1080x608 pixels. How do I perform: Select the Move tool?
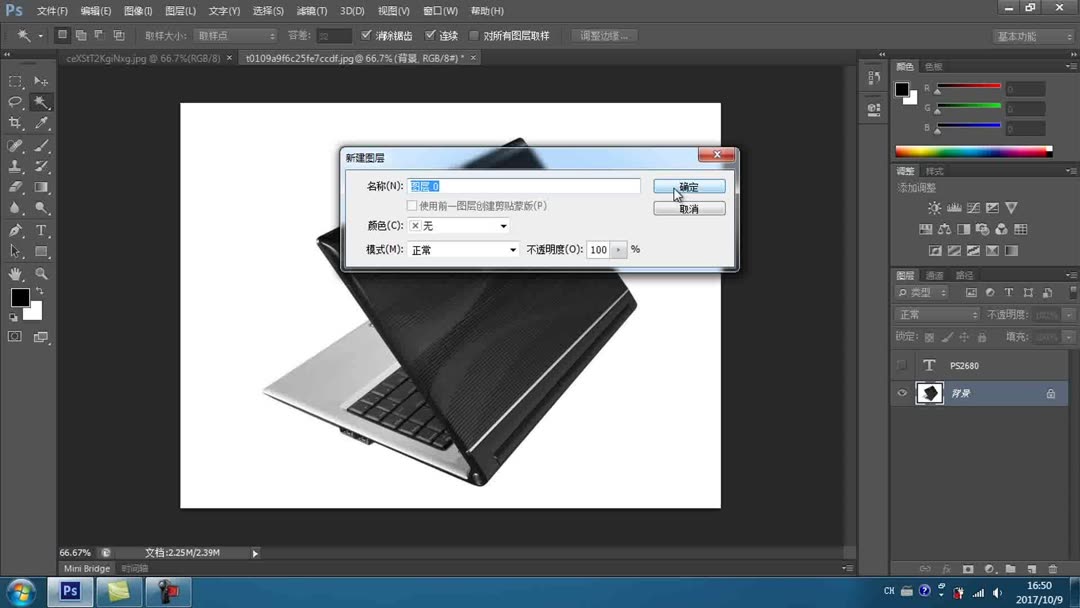39,80
